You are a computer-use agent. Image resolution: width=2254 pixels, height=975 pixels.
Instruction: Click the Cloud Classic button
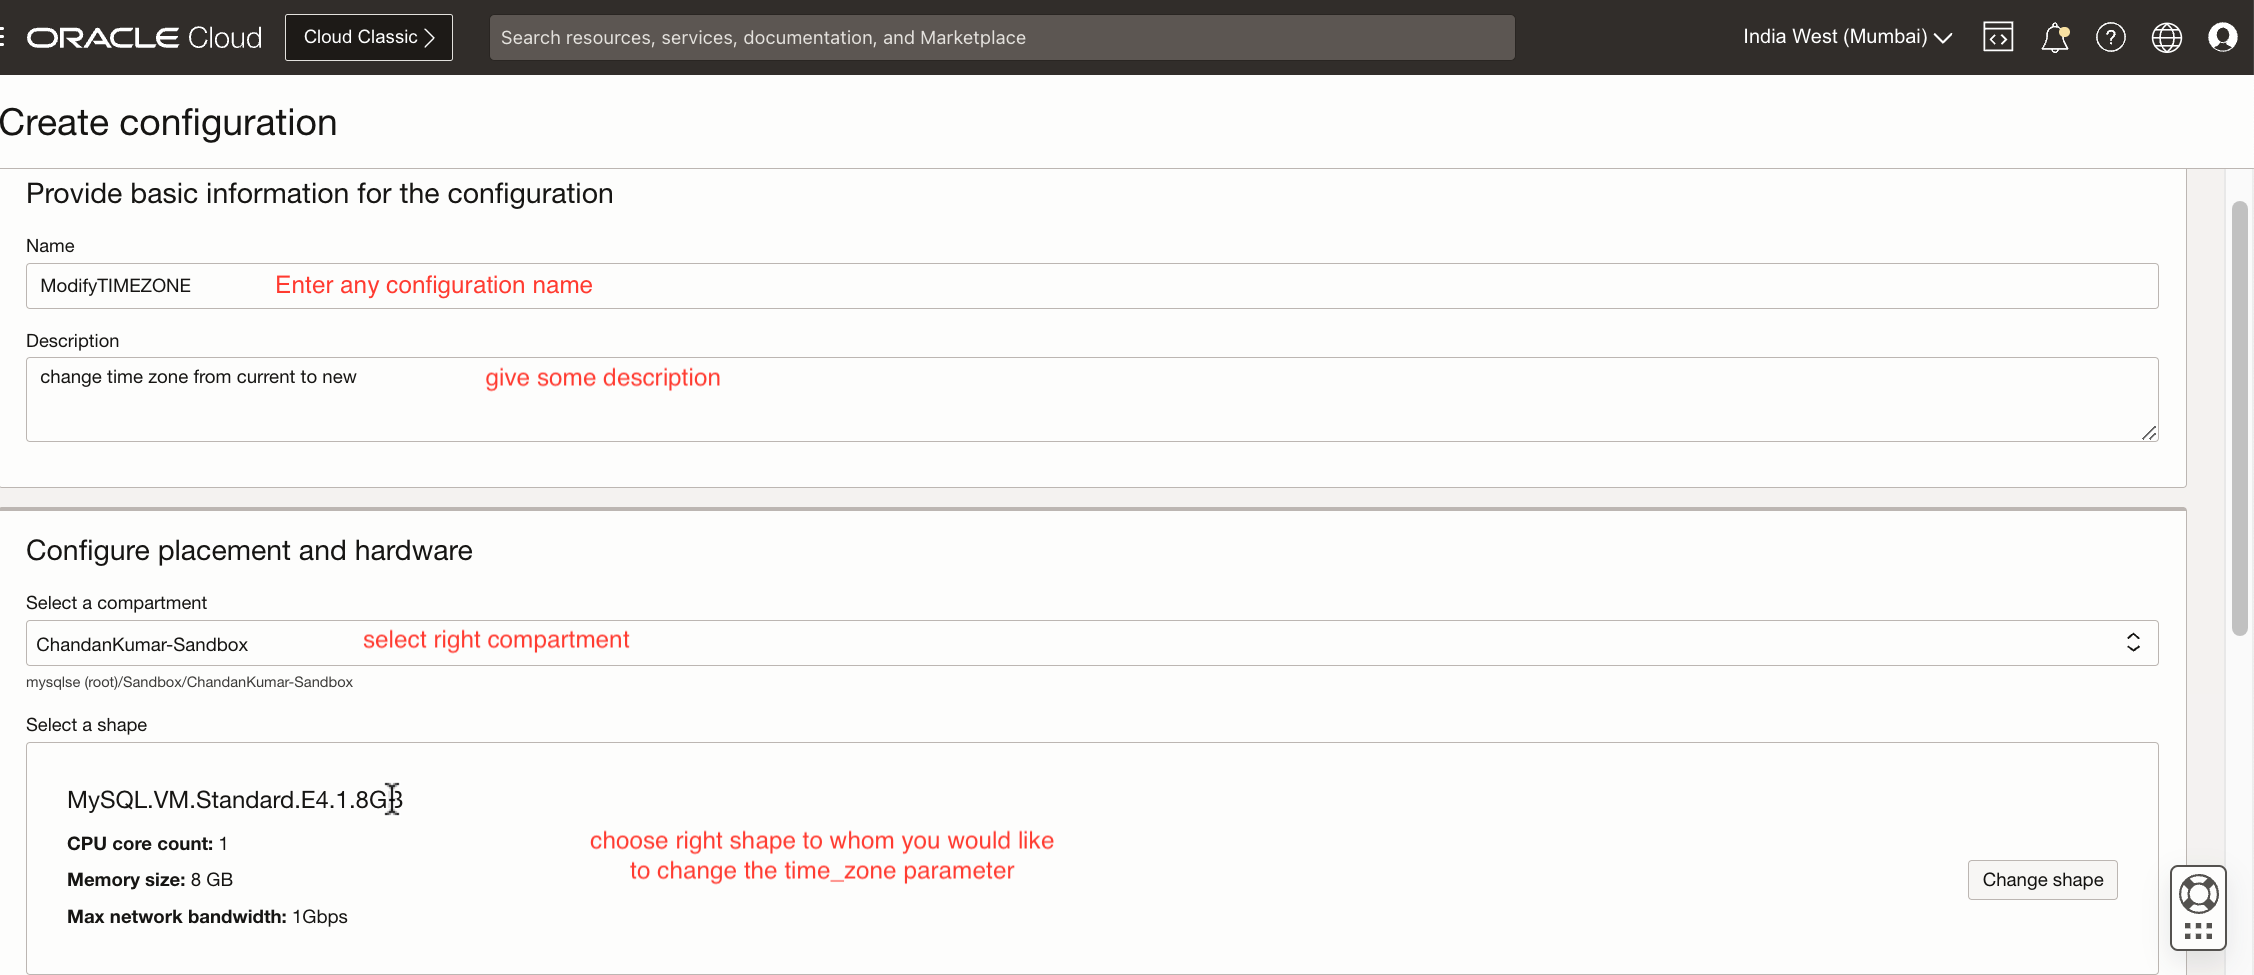coord(369,37)
